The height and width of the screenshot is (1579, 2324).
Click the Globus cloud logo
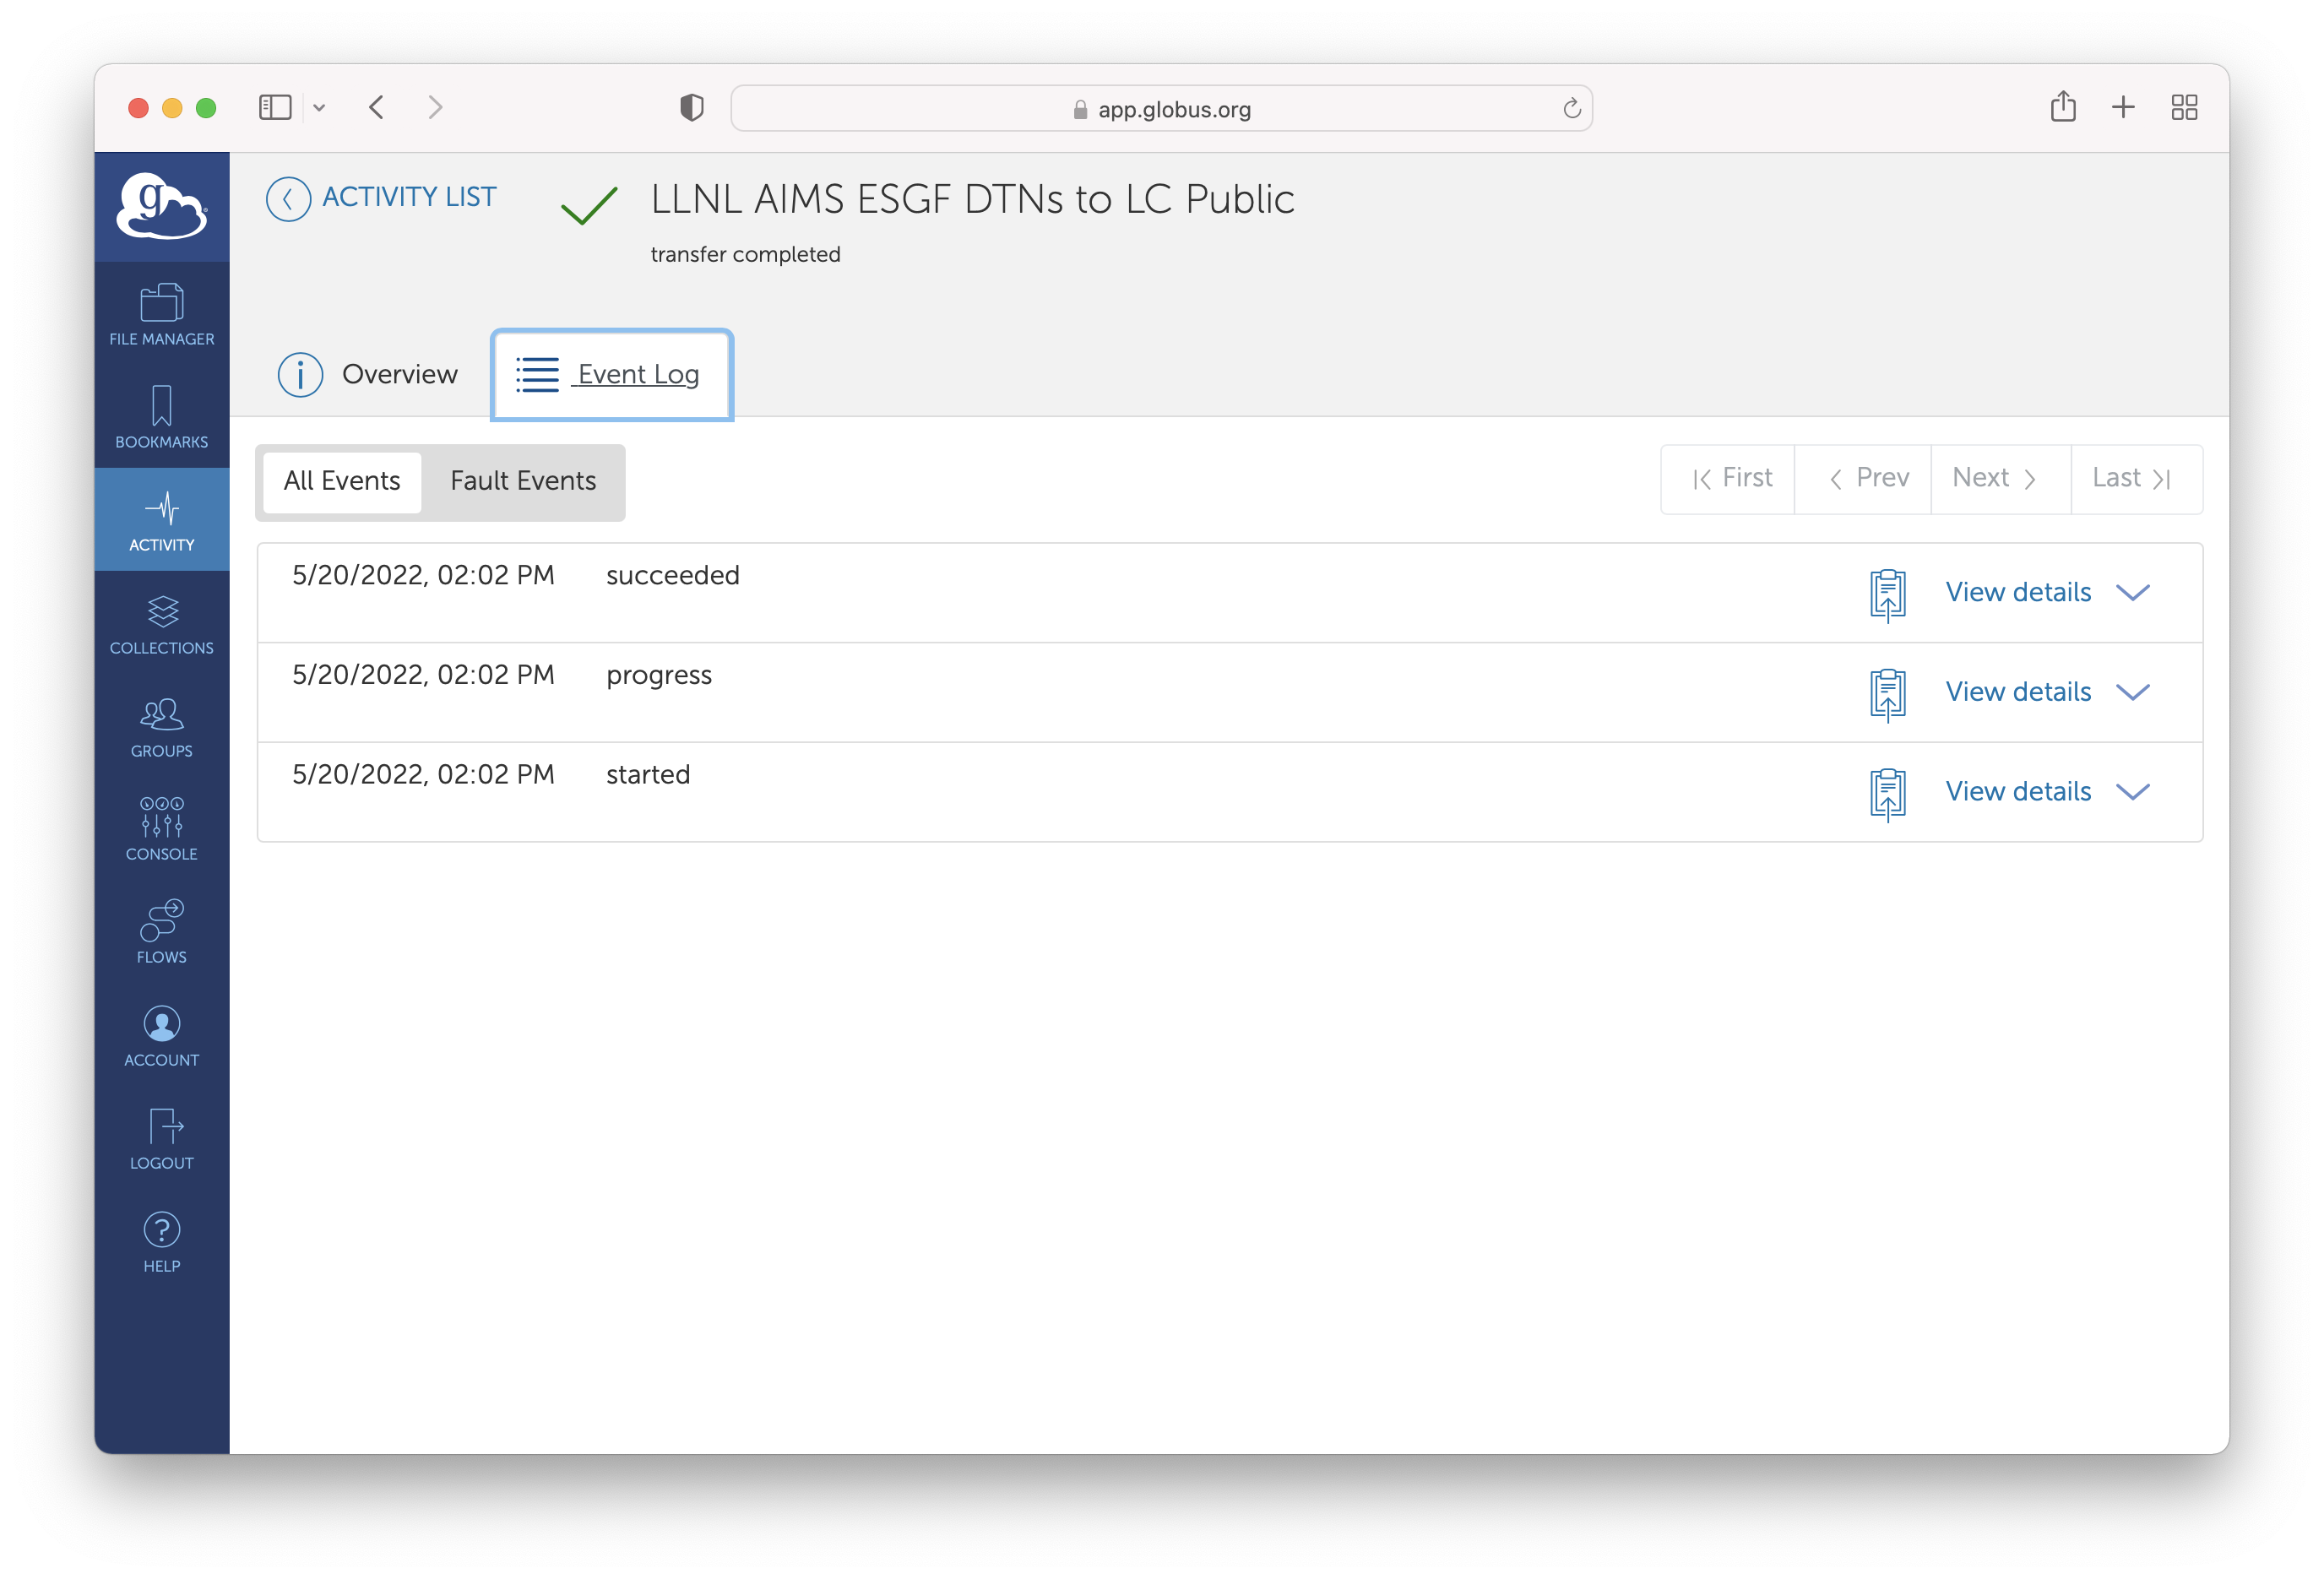(162, 205)
